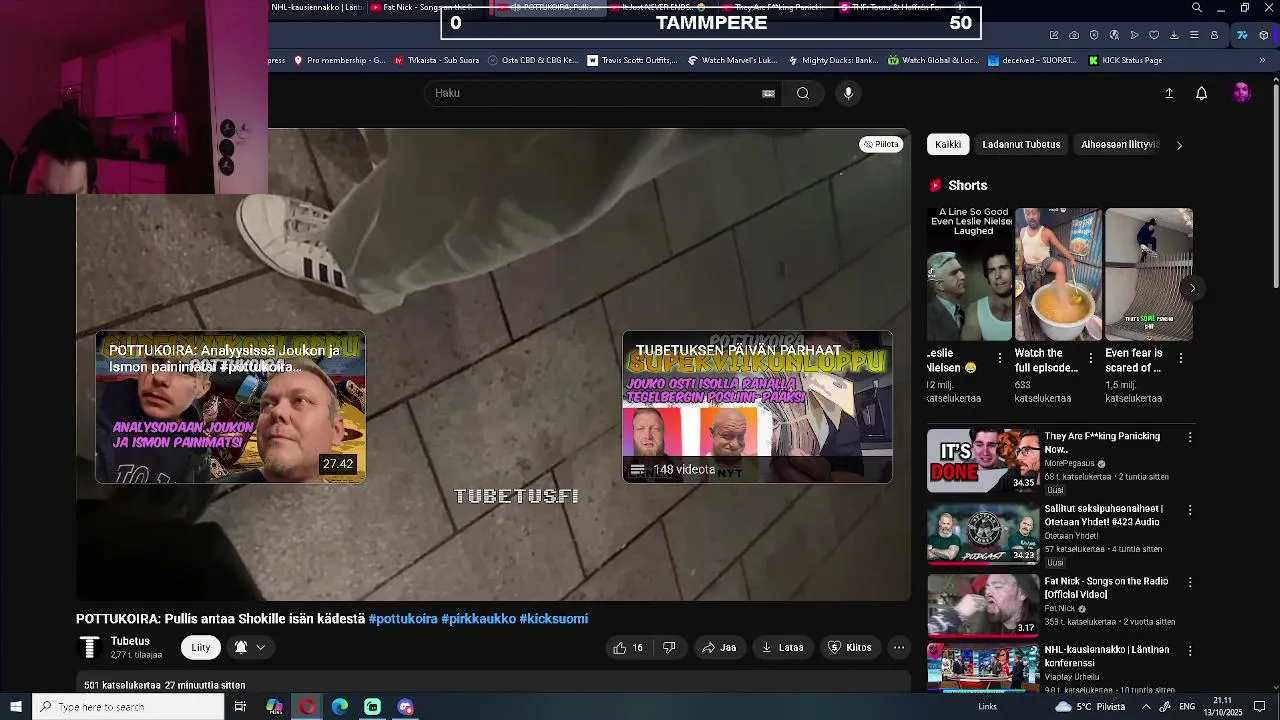The width and height of the screenshot is (1280, 720).
Task: Open Discord from taskbar
Action: click(405, 707)
